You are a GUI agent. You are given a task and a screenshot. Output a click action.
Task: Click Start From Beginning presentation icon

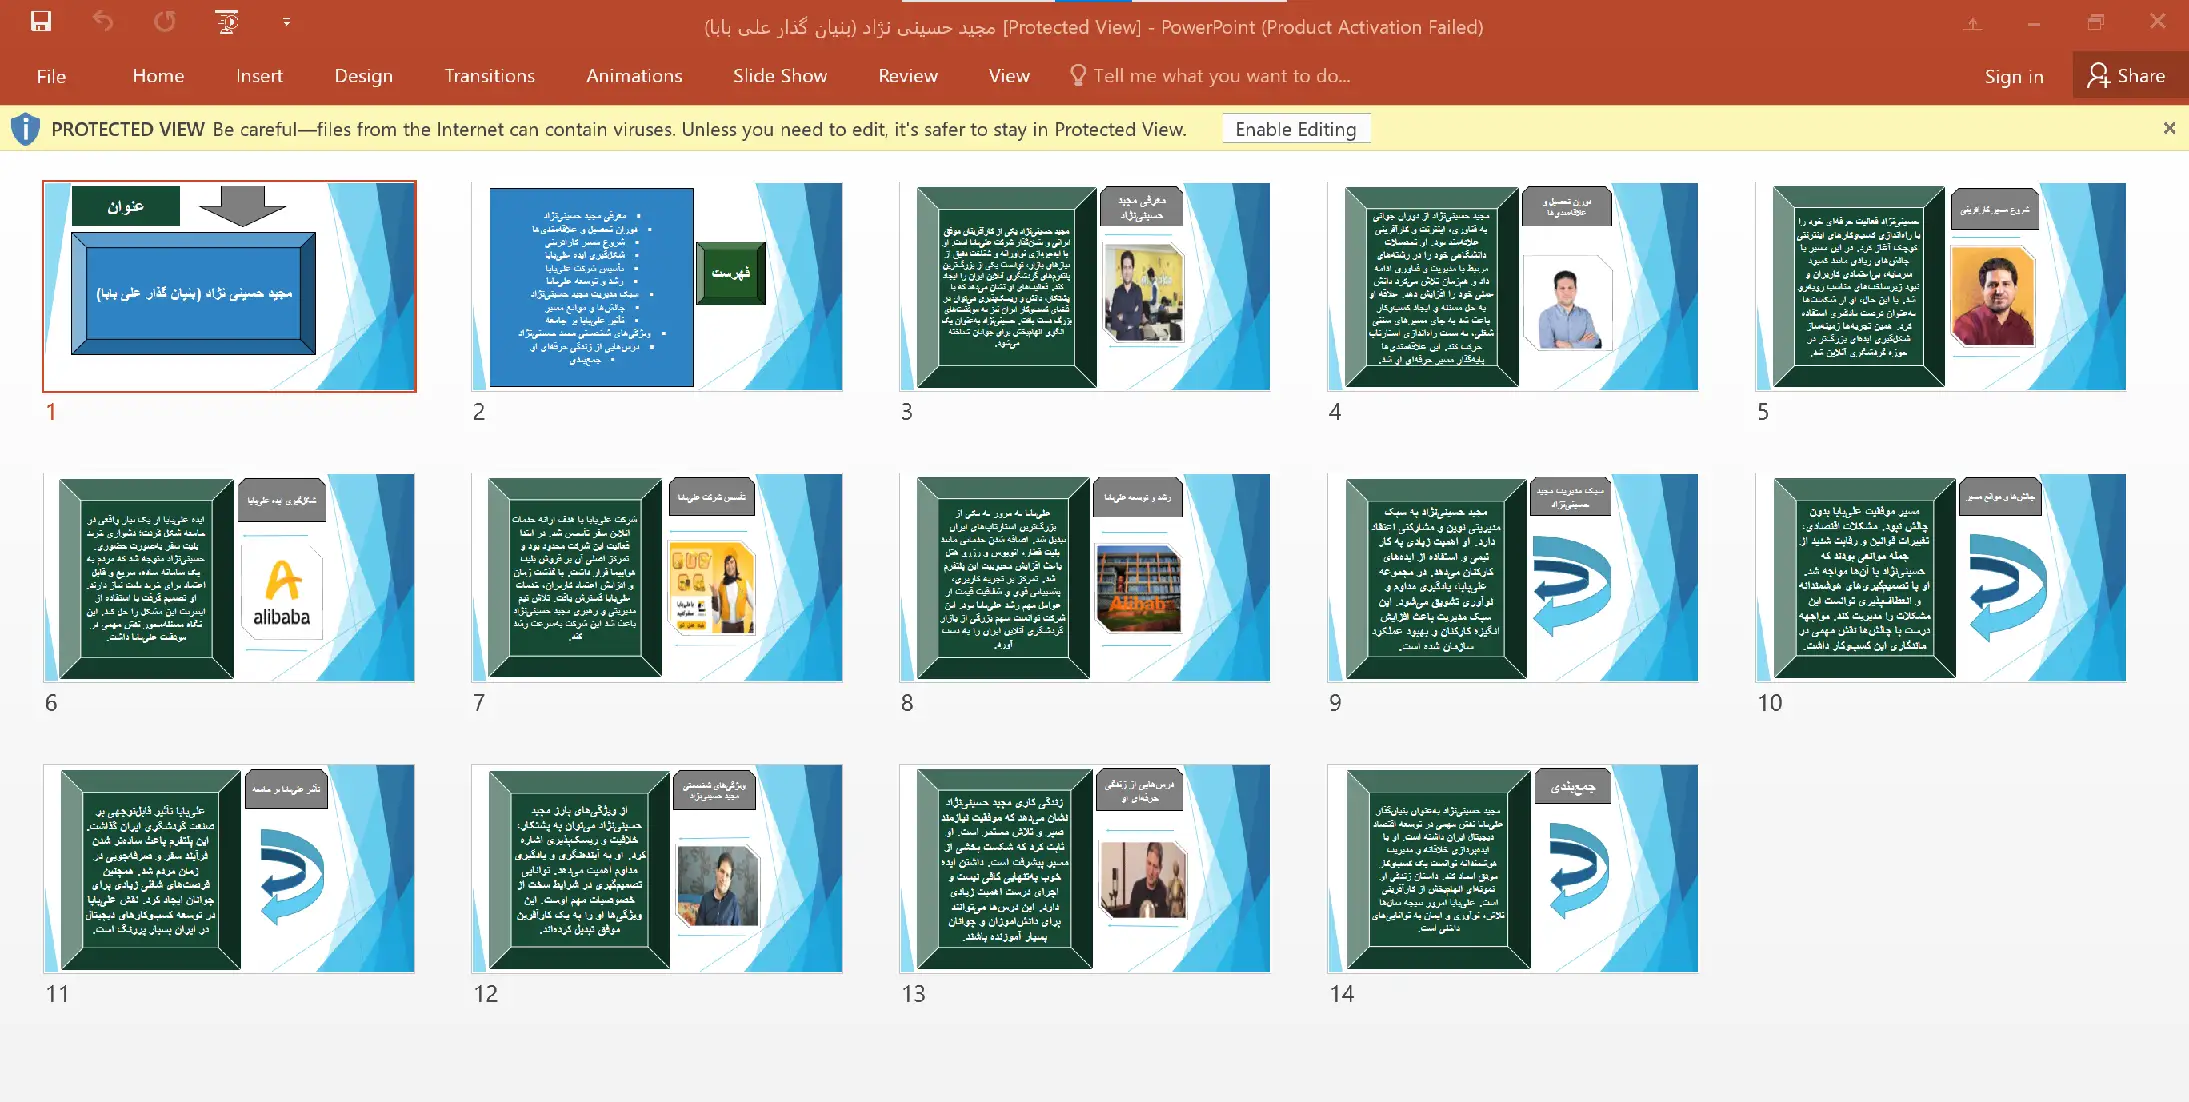227,22
